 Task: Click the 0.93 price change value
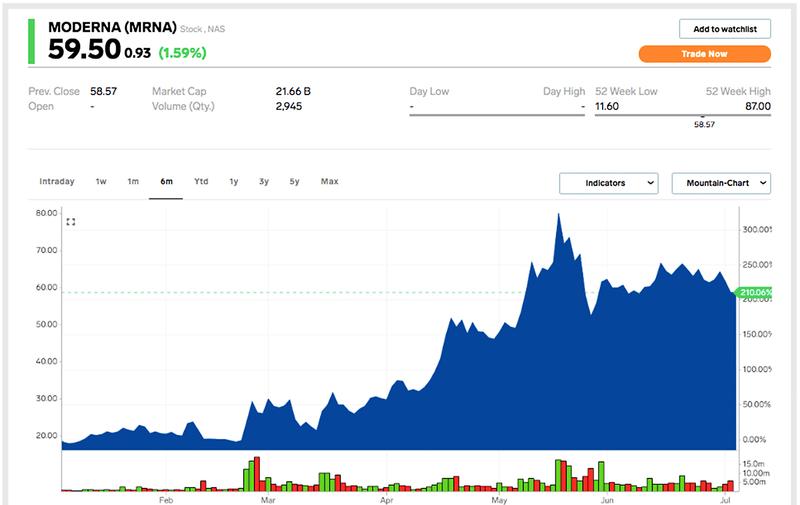[138, 53]
